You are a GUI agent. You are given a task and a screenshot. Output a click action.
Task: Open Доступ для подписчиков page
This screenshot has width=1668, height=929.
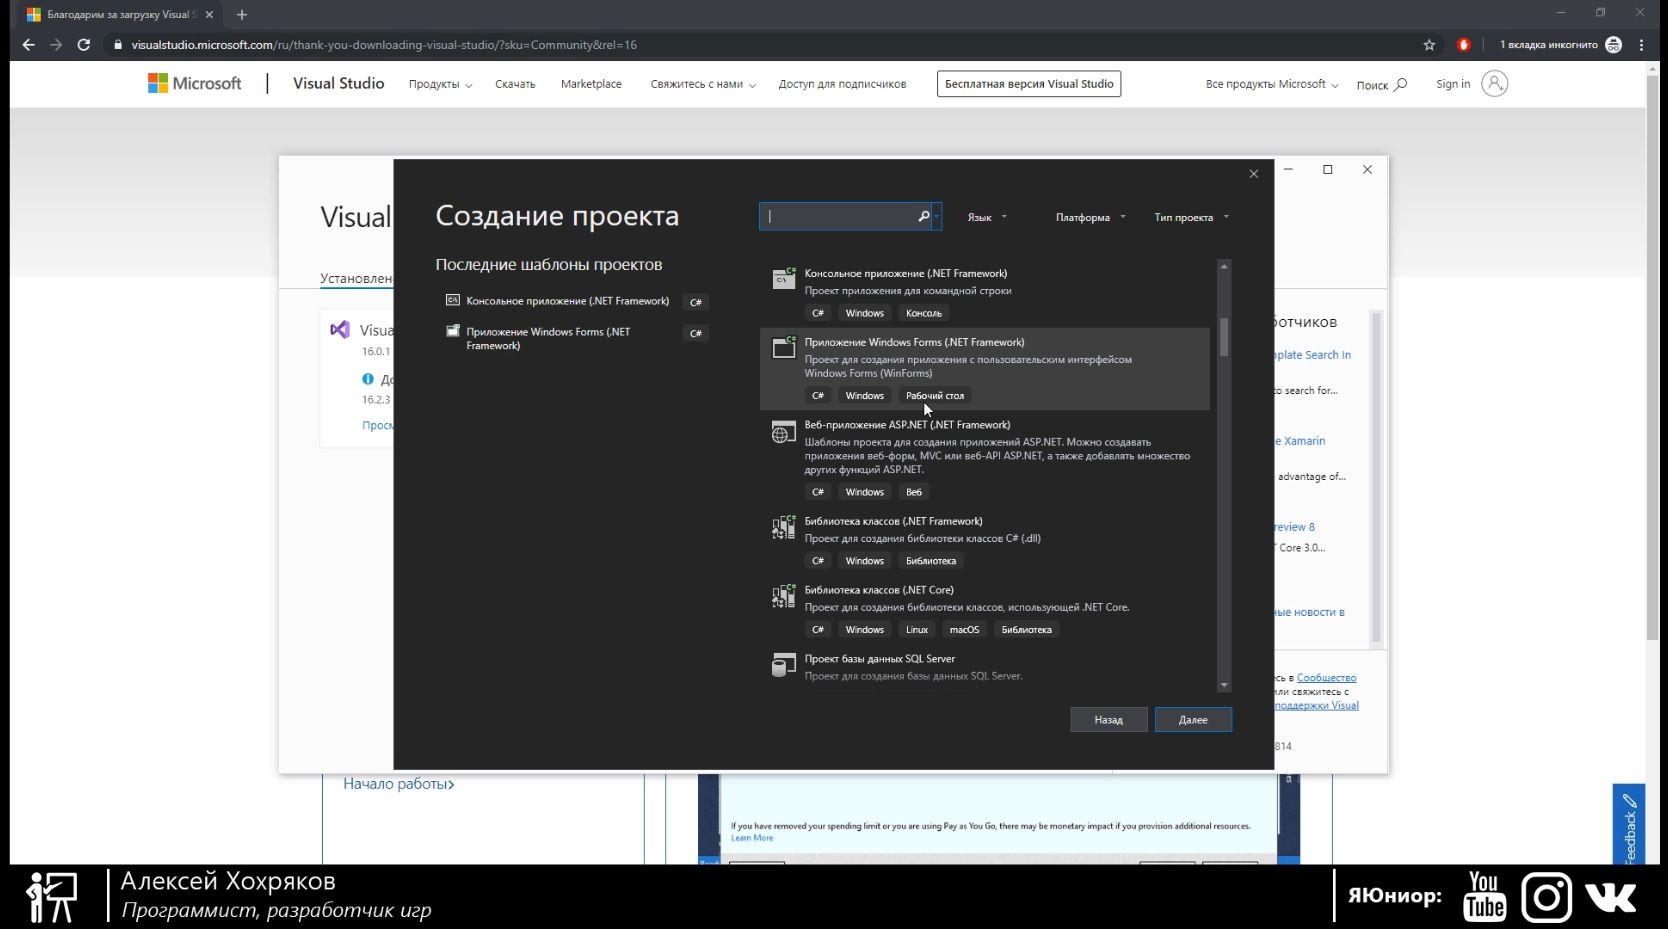842,84
